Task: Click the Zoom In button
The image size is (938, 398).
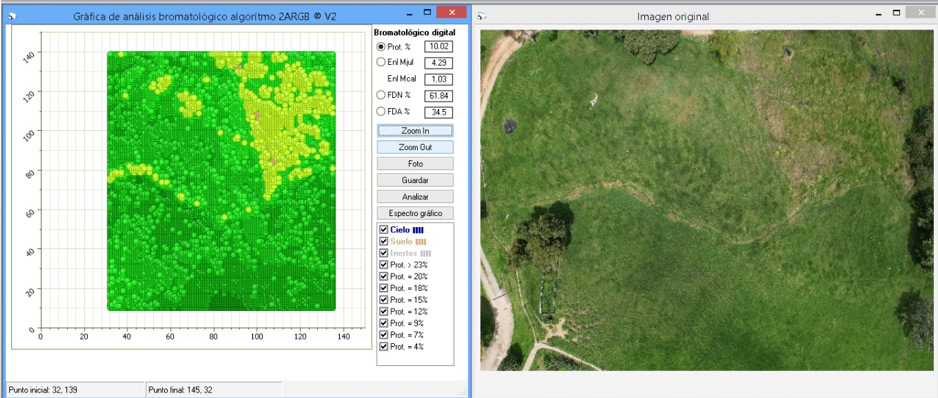Action: 415,130
